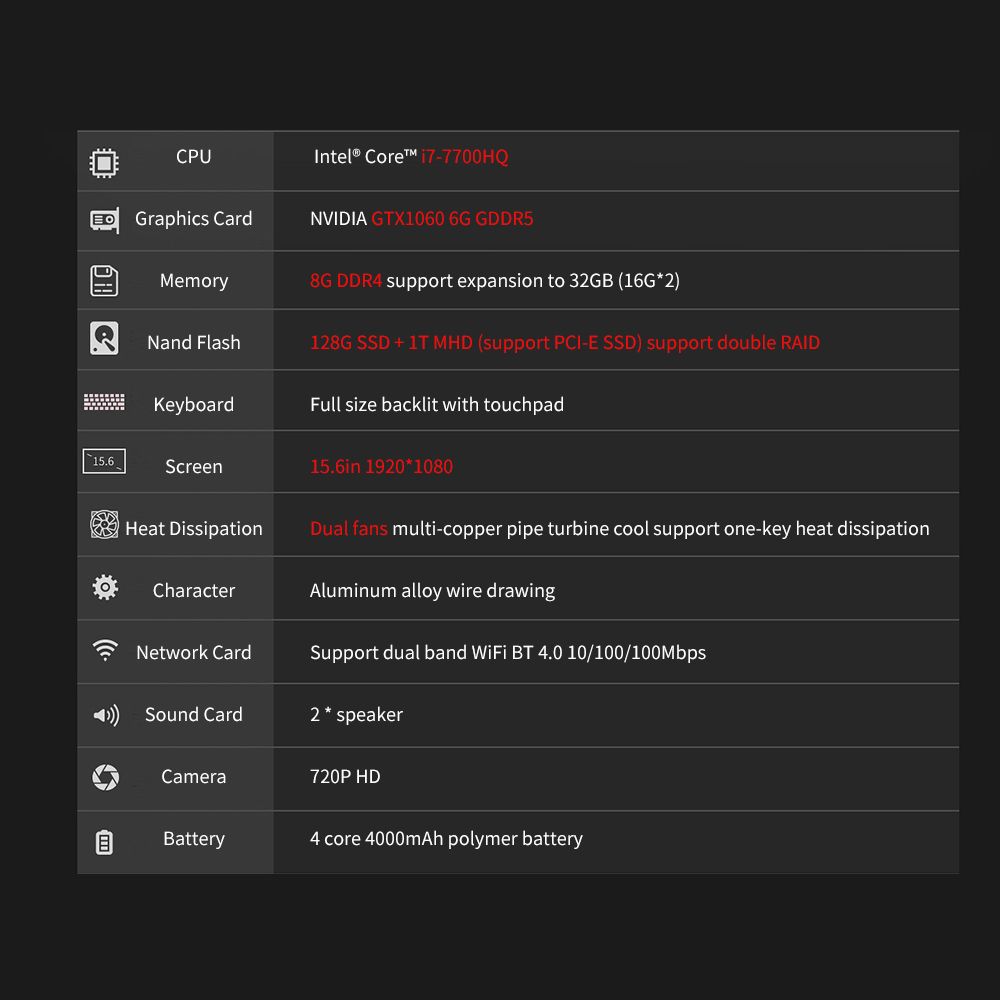
Task: Click the CPU chip icon
Action: [104, 163]
